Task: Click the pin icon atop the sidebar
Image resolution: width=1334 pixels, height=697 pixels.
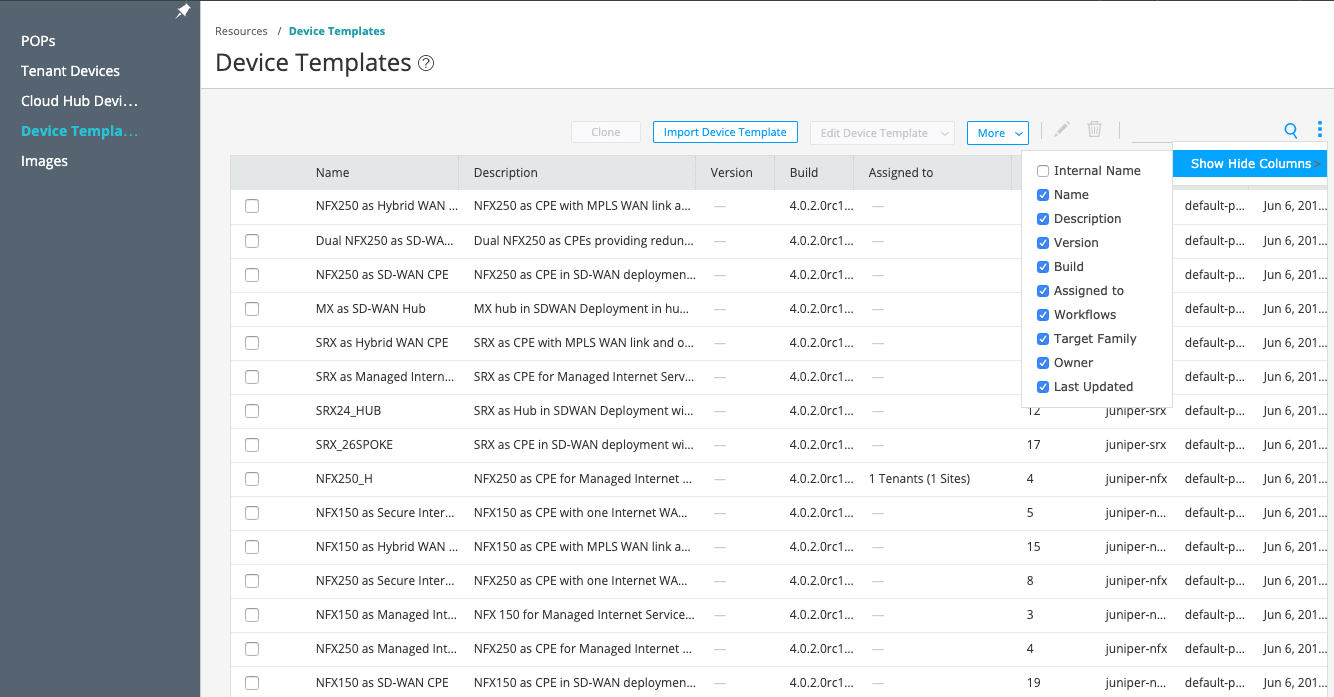Action: tap(182, 11)
